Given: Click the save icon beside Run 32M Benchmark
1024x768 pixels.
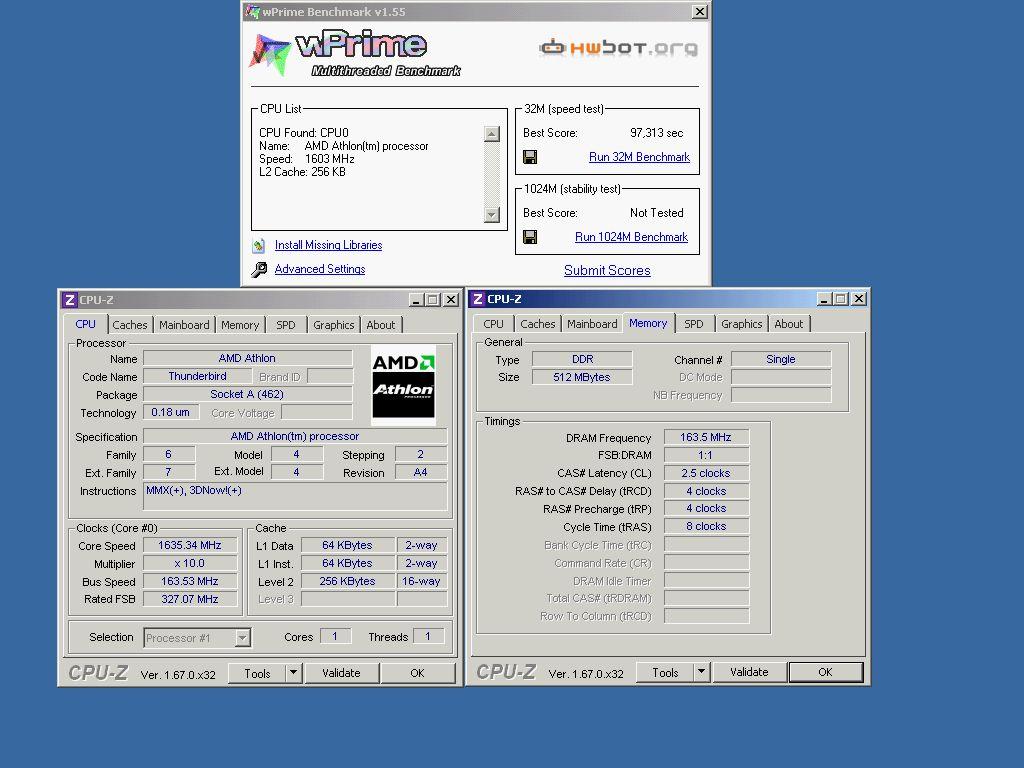Looking at the screenshot, I should tap(530, 157).
